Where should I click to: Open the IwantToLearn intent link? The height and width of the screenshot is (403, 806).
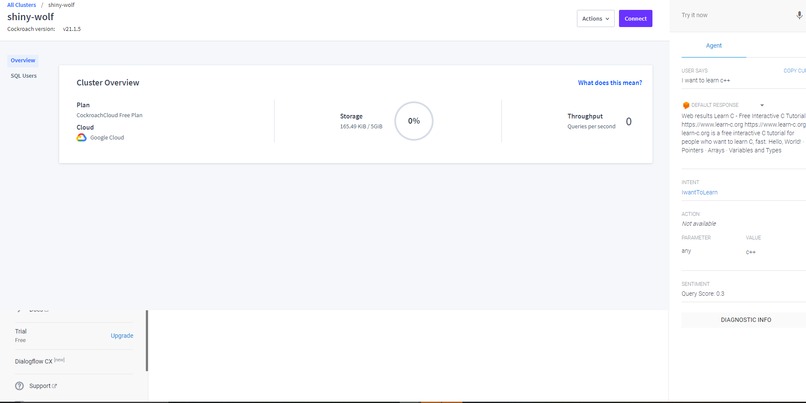point(700,192)
